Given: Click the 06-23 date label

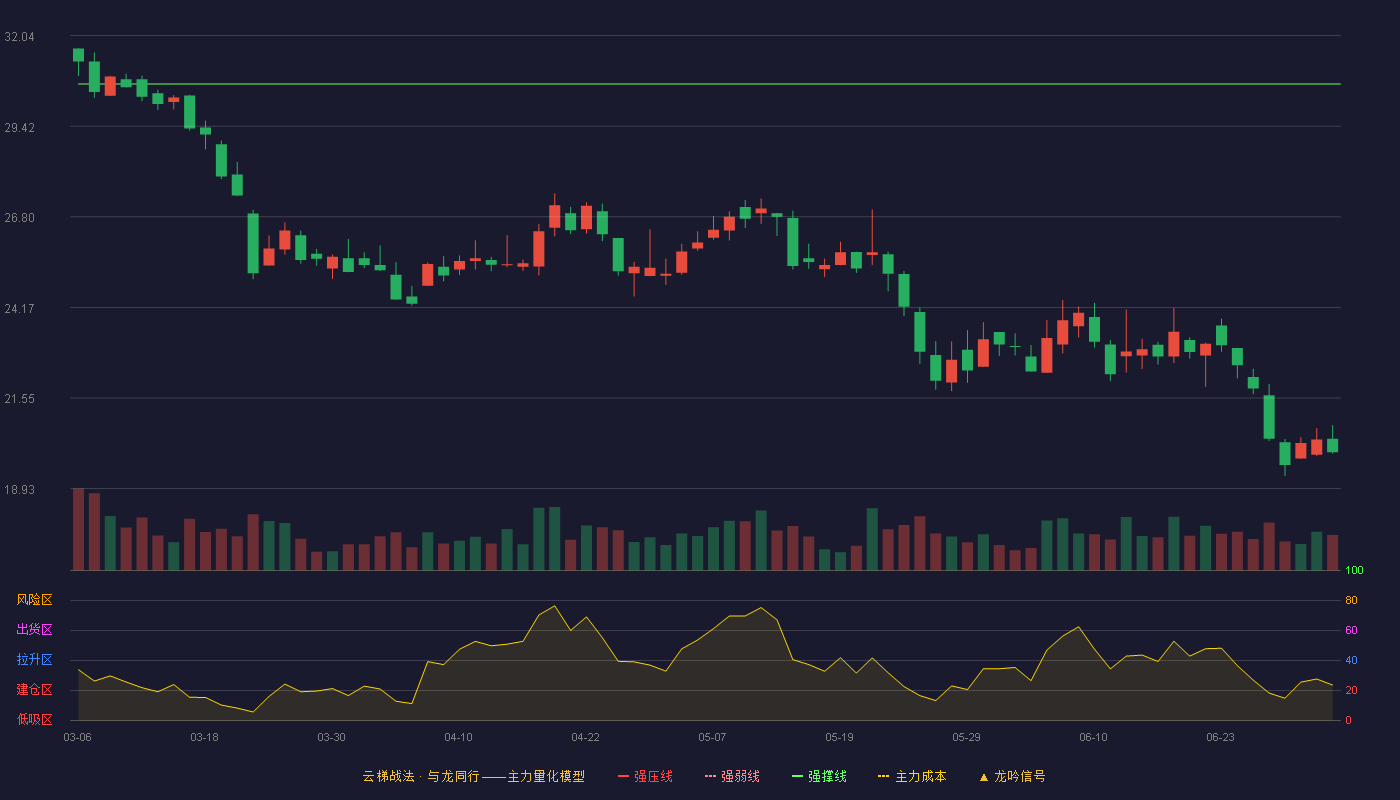Looking at the screenshot, I should click(1220, 737).
